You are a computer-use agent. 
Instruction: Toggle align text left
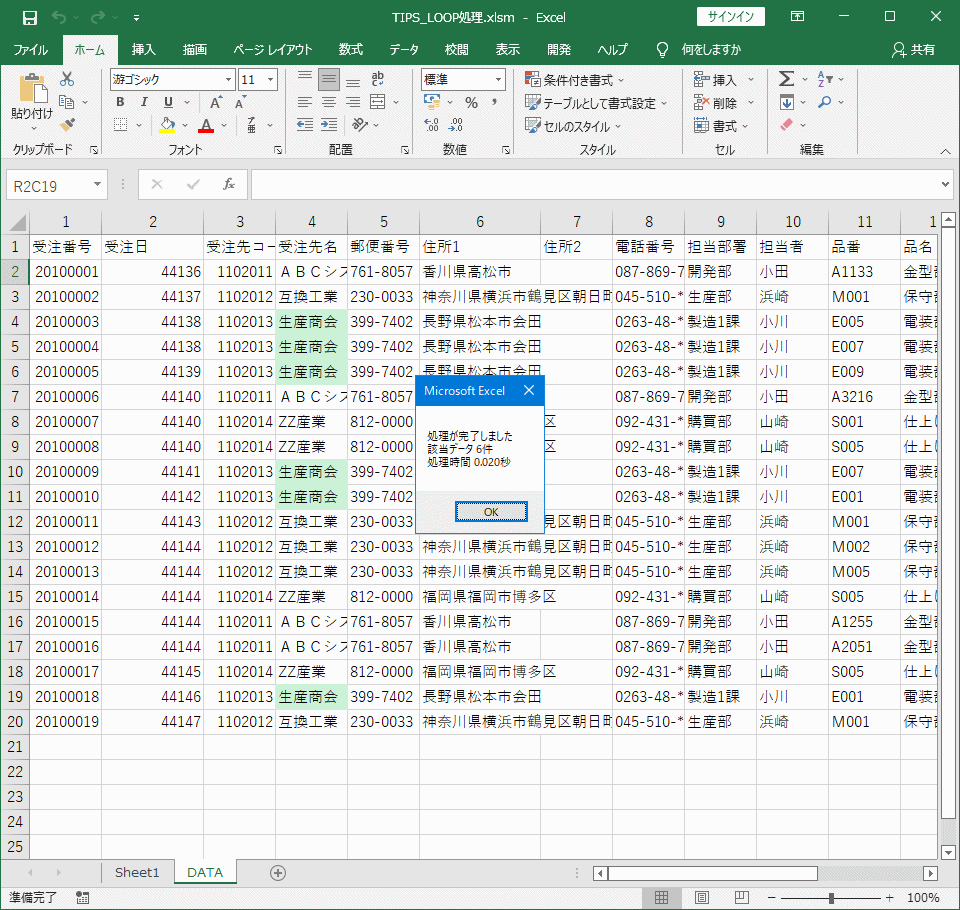point(305,102)
